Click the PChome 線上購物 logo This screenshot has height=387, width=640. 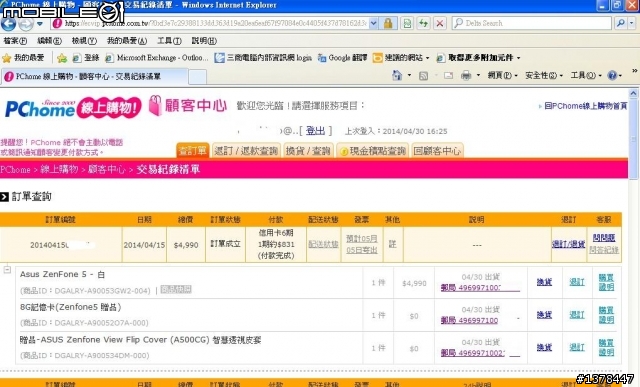pyautogui.click(x=73, y=108)
